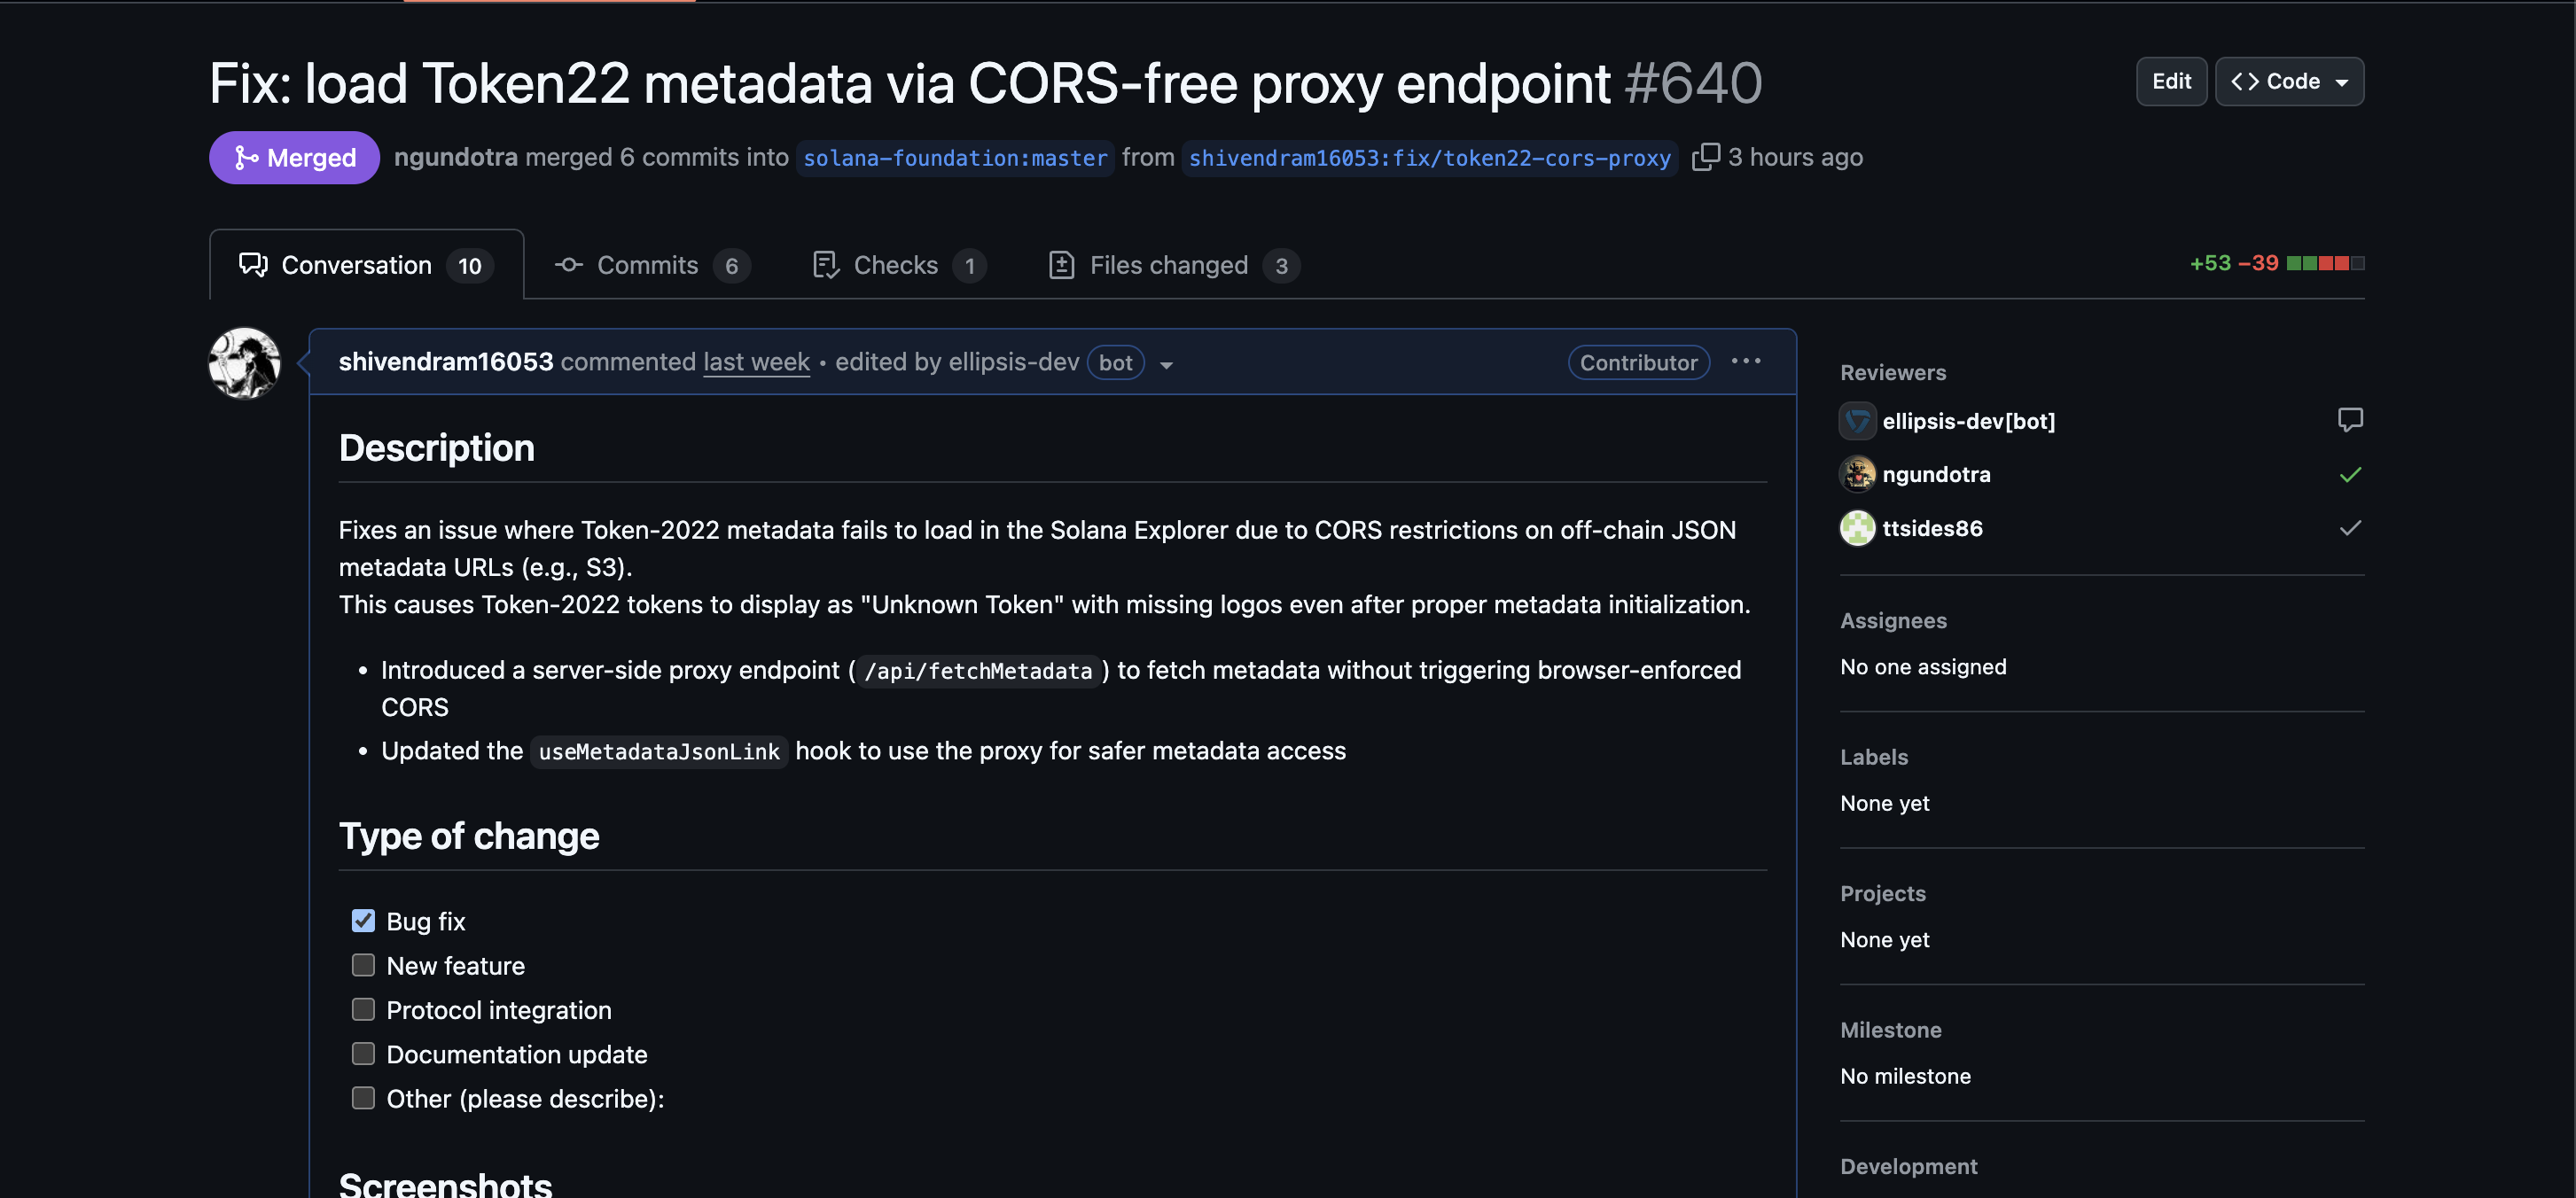
Task: Click the Edit title button
Action: pyautogui.click(x=2171, y=81)
